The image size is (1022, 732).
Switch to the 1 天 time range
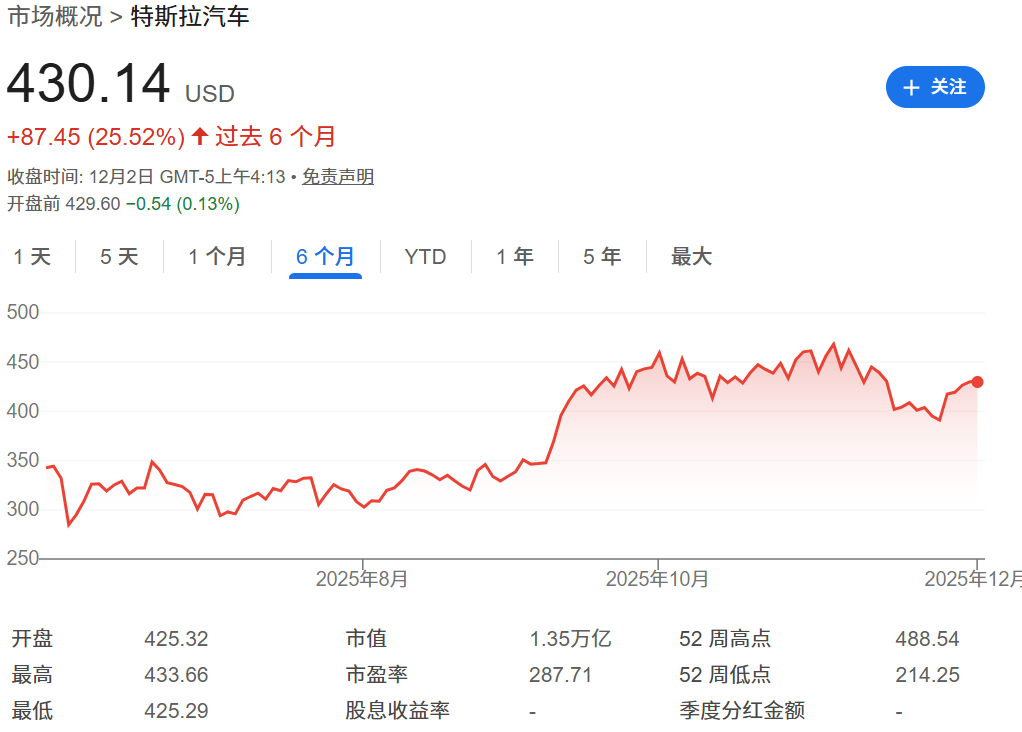[x=33, y=256]
